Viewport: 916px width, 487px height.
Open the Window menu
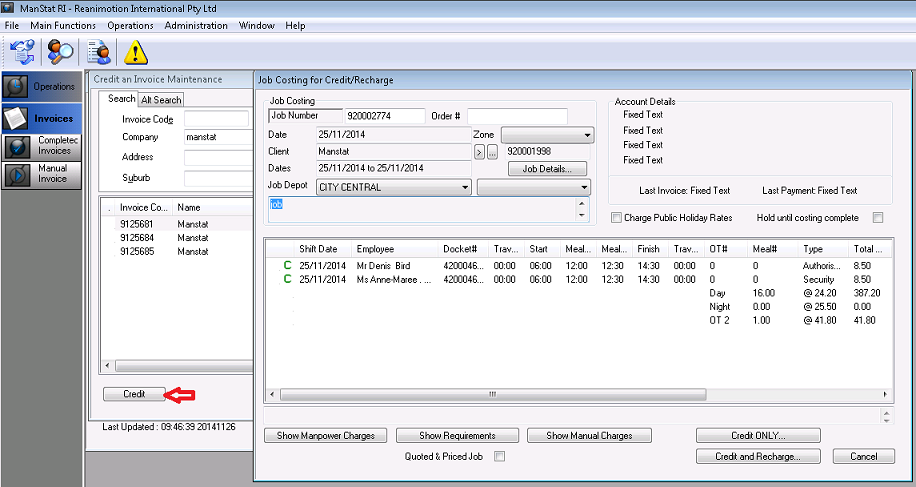tap(256, 26)
